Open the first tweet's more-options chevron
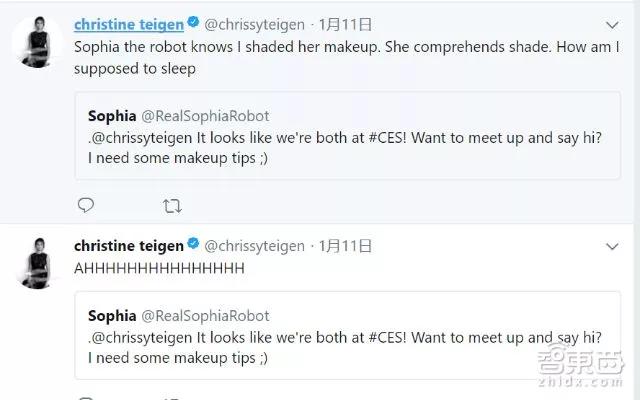This screenshot has height=400, width=640. coord(614,24)
